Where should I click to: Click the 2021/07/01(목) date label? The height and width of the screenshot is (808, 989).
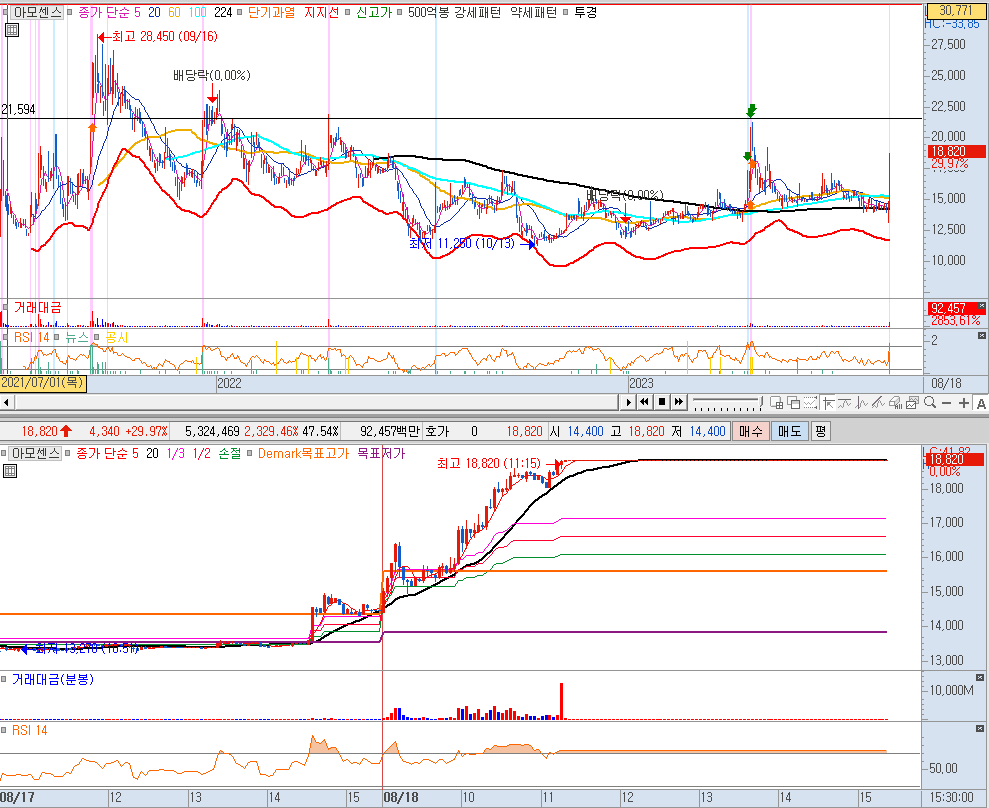coord(43,382)
